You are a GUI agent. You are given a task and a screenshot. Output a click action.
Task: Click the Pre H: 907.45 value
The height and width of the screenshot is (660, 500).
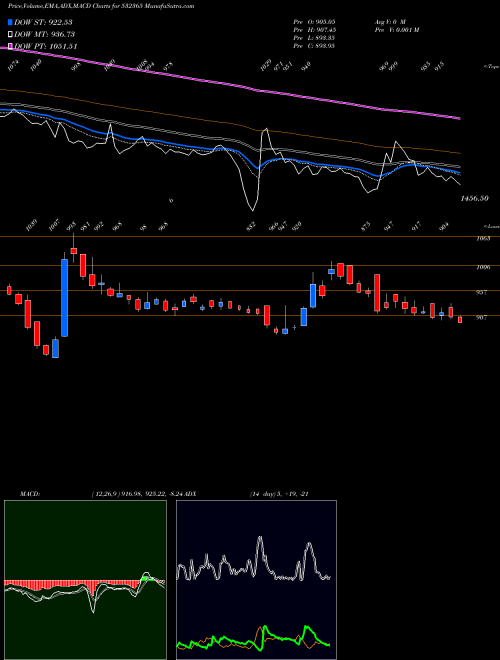tap(314, 29)
